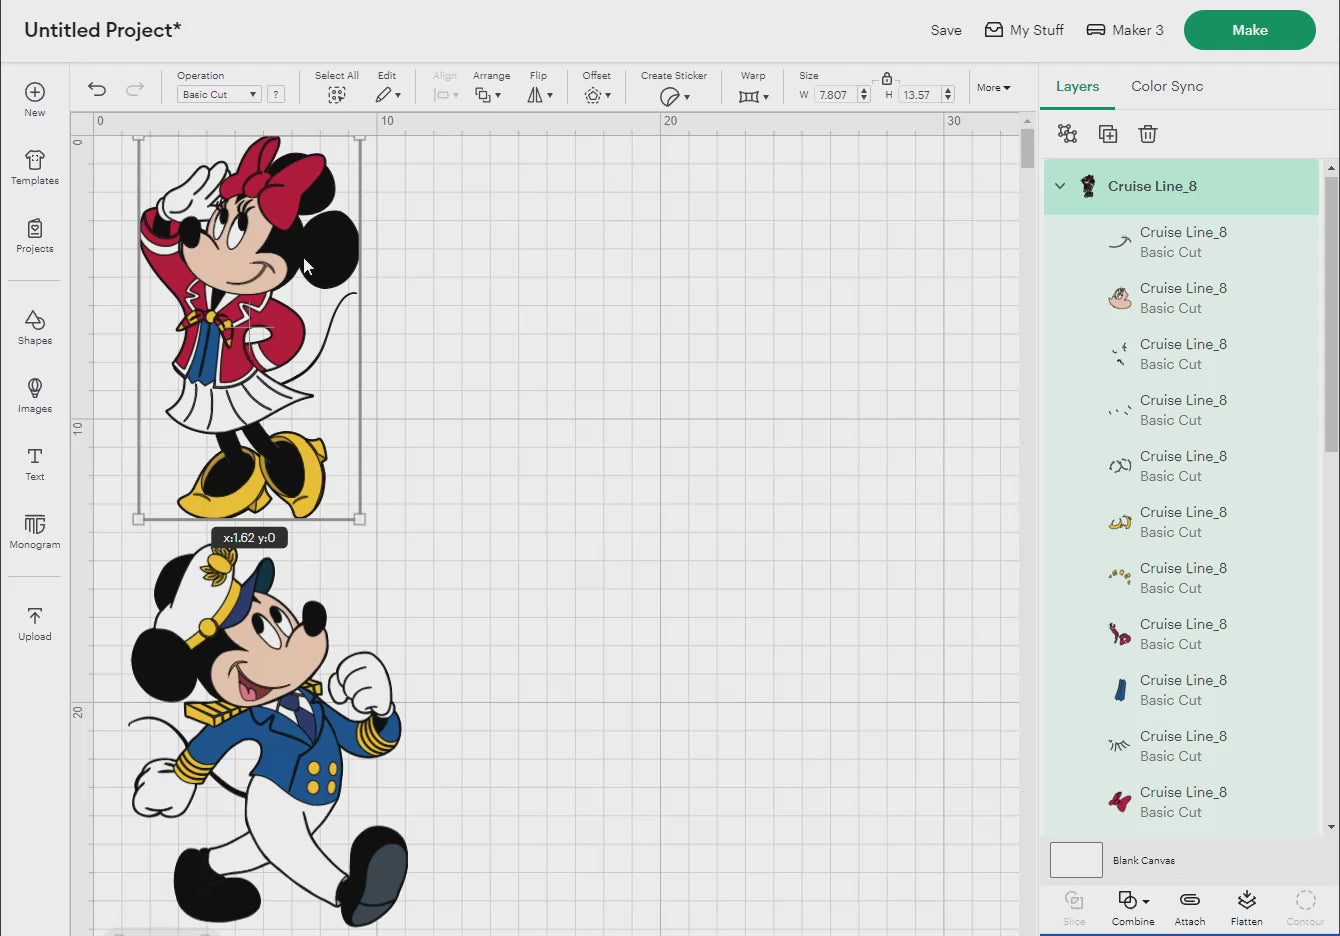Viewport: 1340px width, 936px height.
Task: Select the layer with the skin-tone face thumbnail
Action: 1181,298
